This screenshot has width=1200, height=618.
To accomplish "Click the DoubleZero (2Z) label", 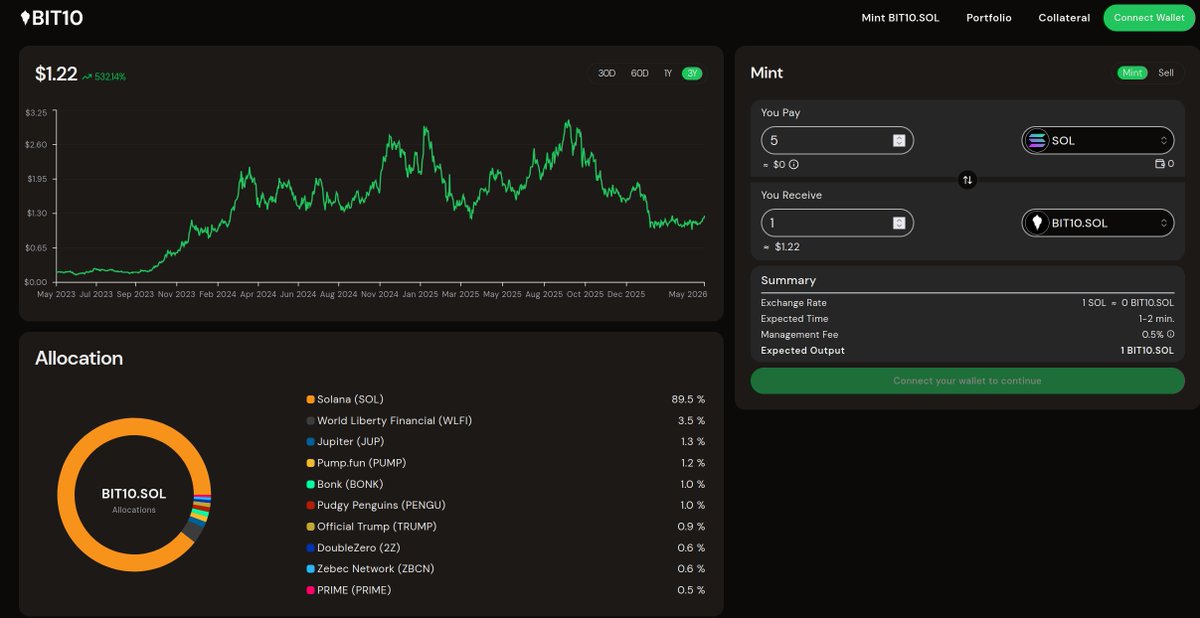I will pos(357,548).
